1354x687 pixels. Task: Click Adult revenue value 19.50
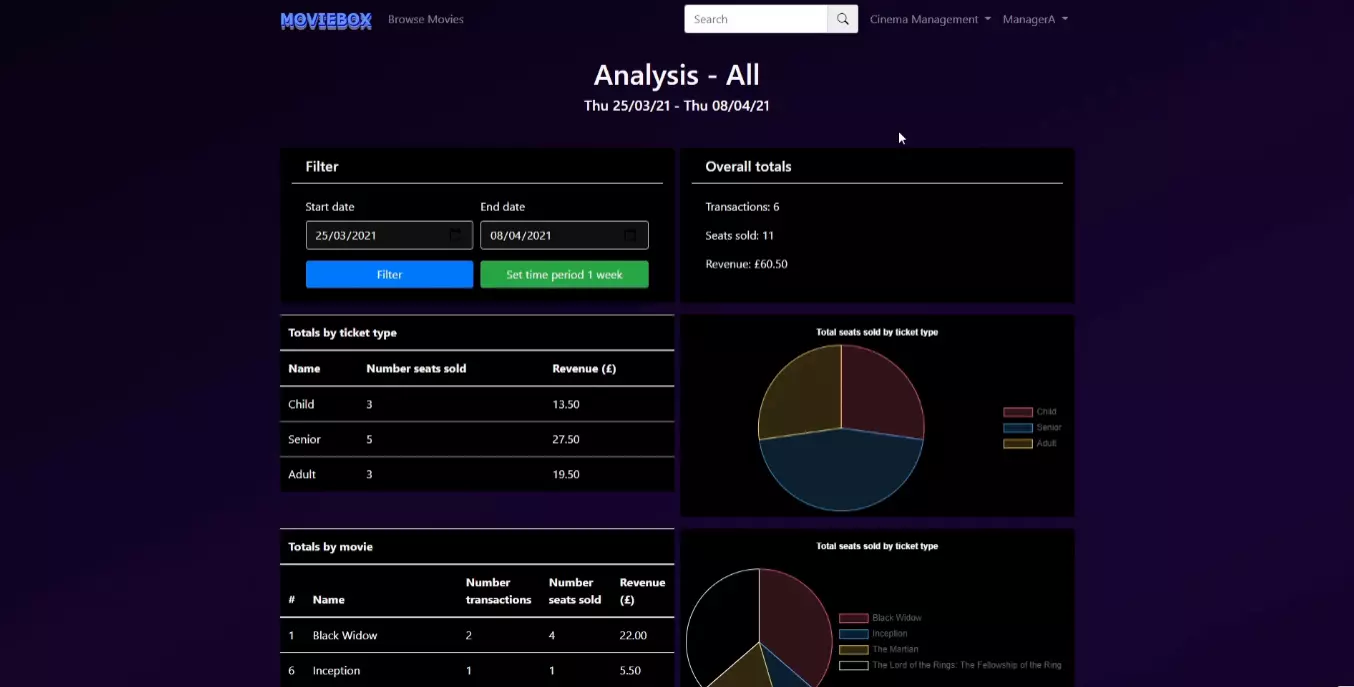click(566, 474)
